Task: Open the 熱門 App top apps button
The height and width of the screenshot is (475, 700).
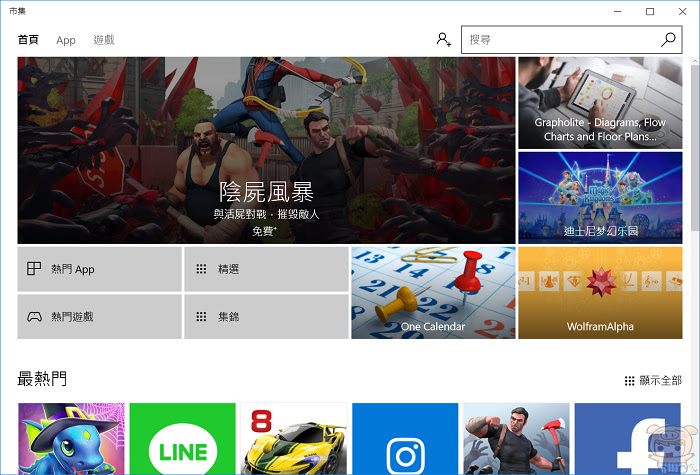Action: click(100, 269)
